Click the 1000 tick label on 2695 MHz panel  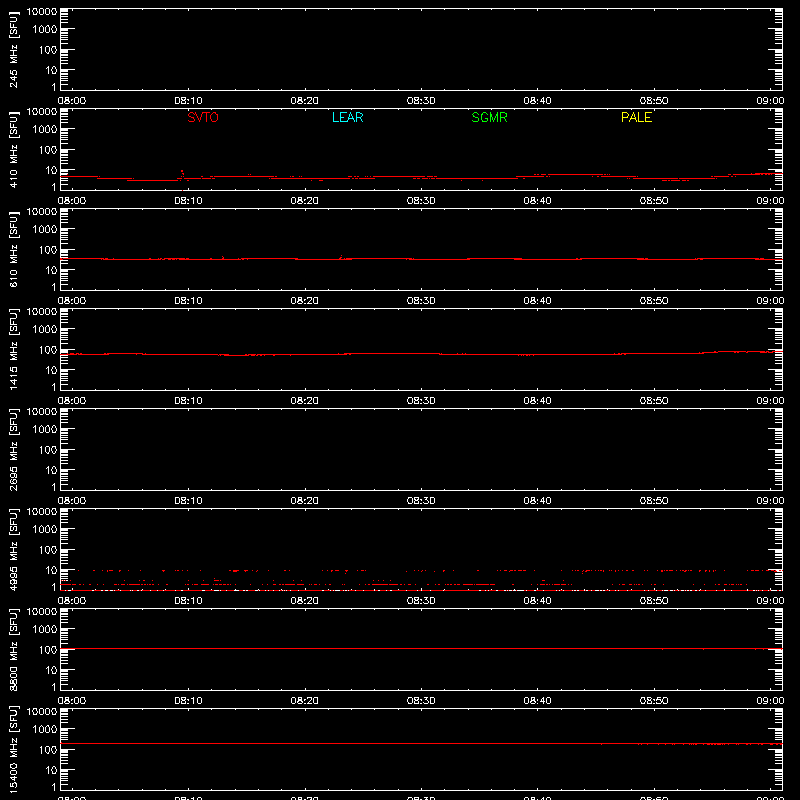[x=45, y=430]
